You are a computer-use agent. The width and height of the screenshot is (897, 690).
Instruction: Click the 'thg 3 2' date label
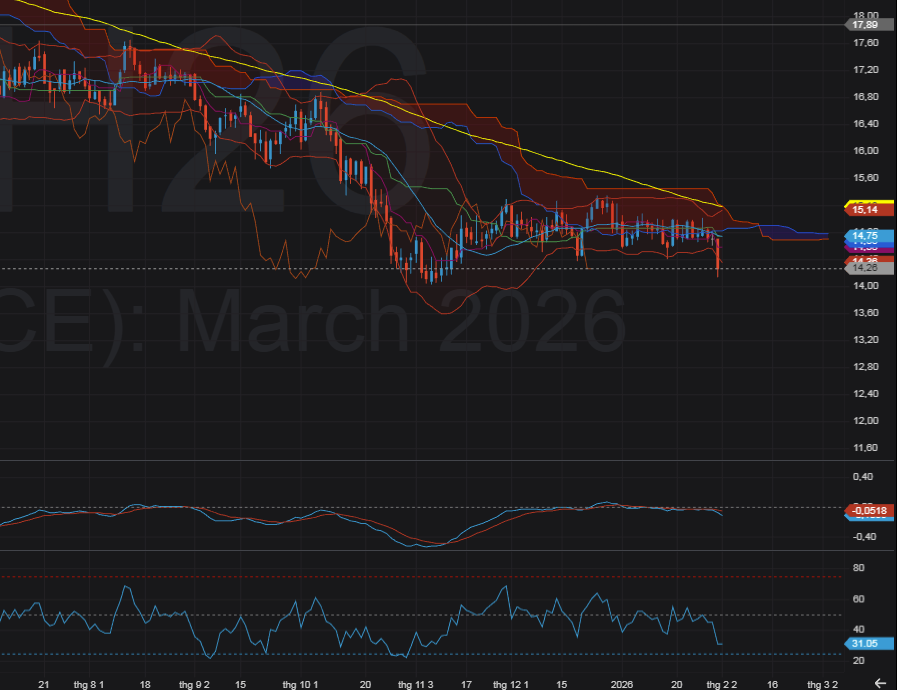(x=822, y=685)
